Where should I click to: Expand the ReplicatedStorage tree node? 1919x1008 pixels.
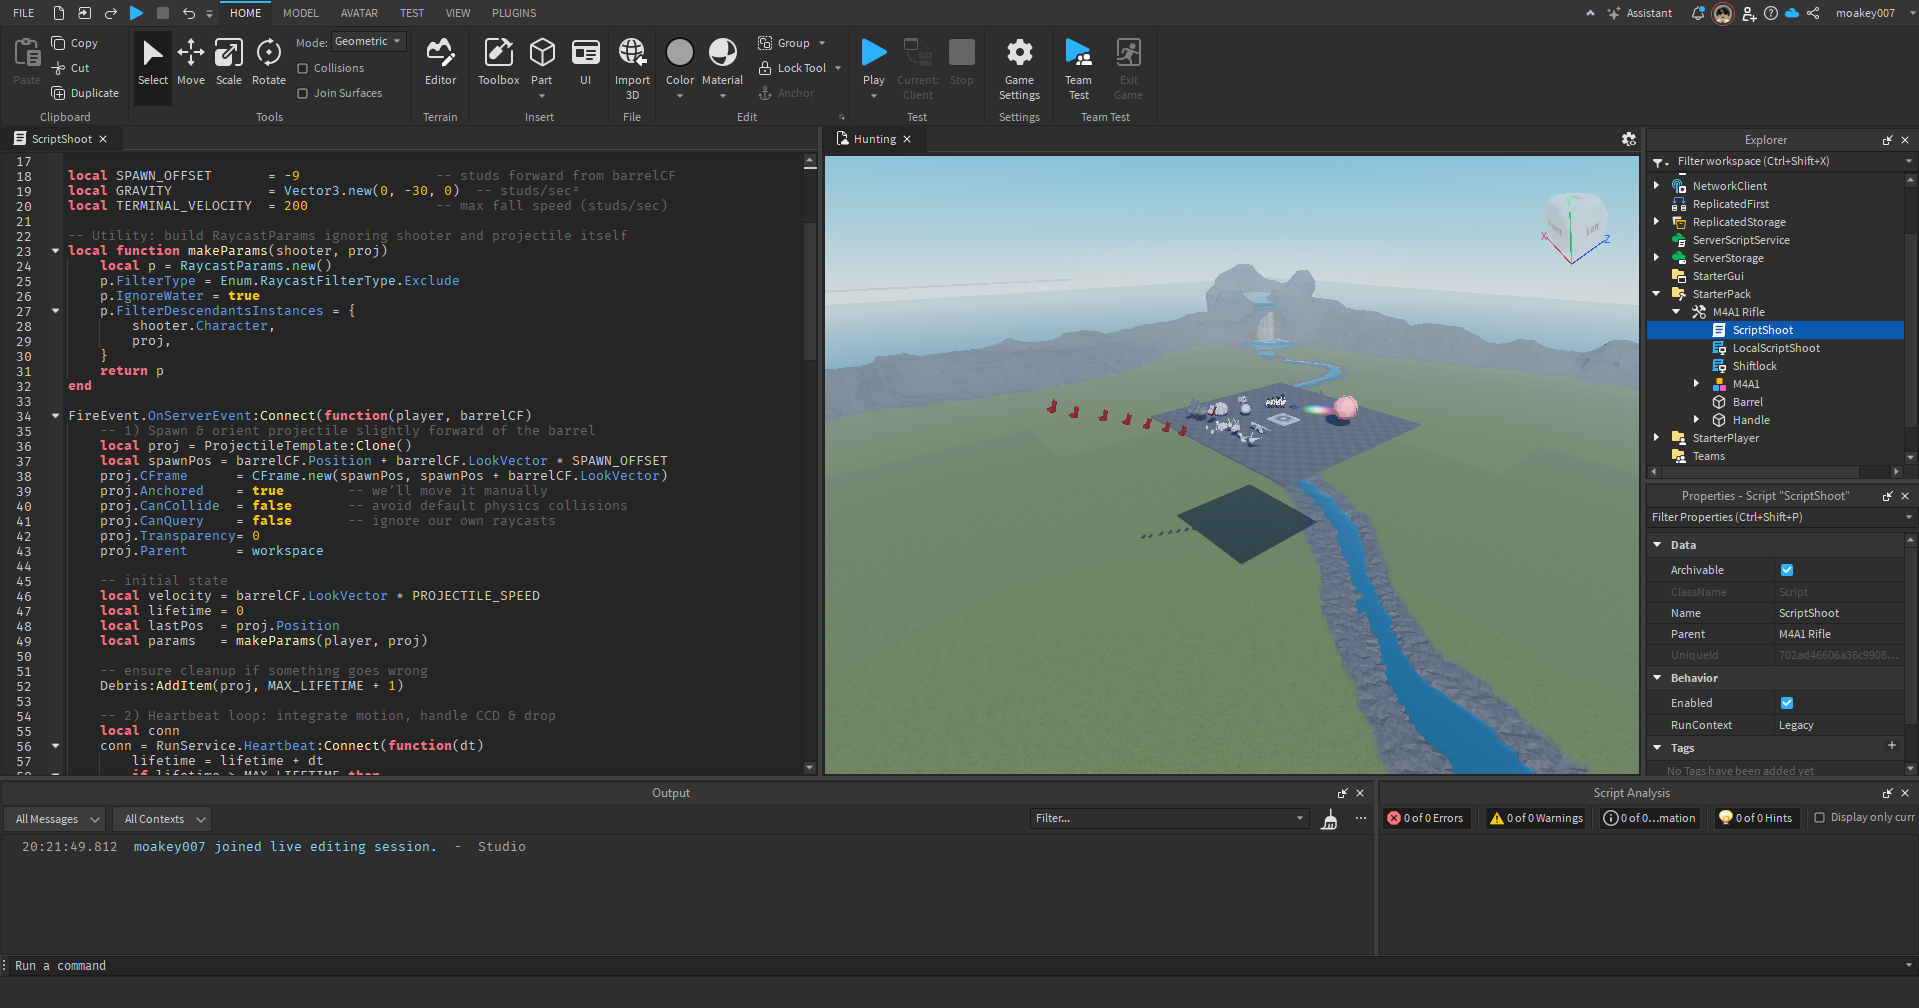pyautogui.click(x=1657, y=222)
